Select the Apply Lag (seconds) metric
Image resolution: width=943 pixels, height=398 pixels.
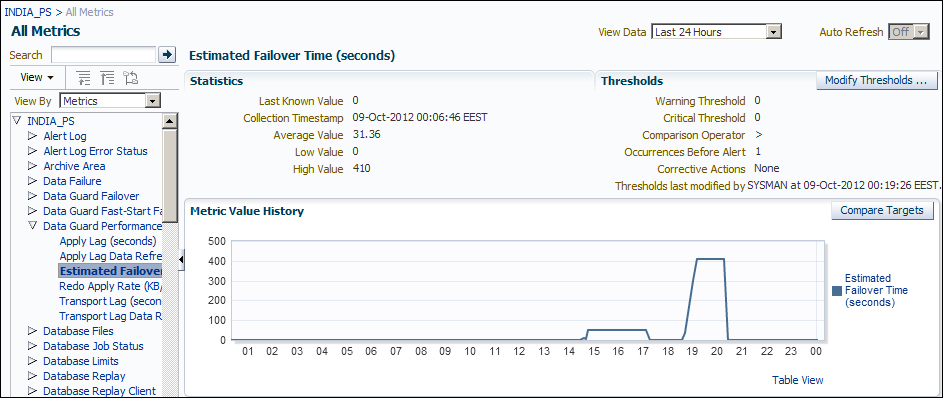(x=108, y=241)
